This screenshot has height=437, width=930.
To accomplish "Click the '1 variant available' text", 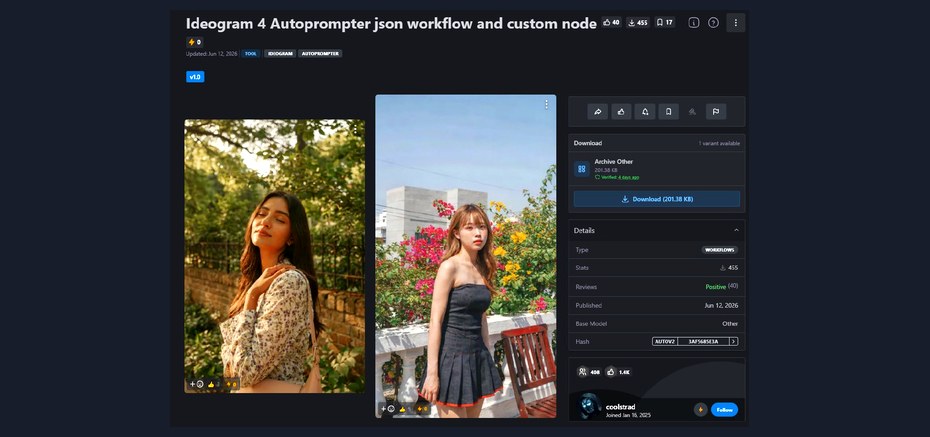I will click(718, 143).
